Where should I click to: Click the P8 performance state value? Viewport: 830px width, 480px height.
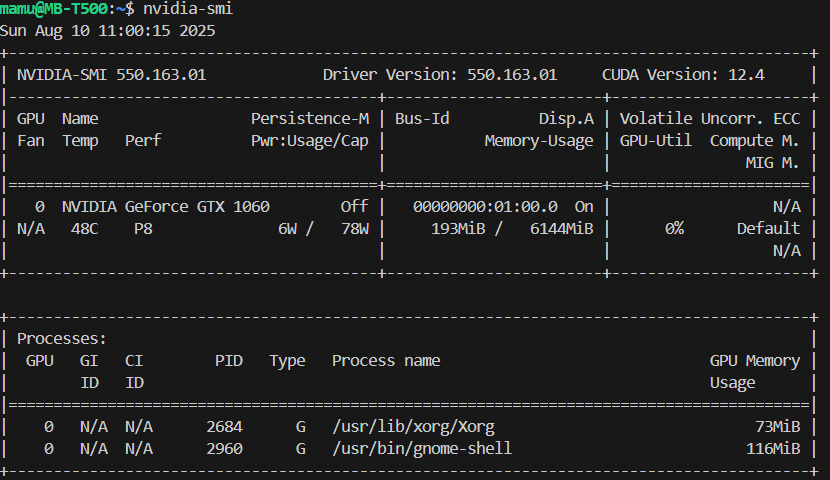[x=143, y=228]
